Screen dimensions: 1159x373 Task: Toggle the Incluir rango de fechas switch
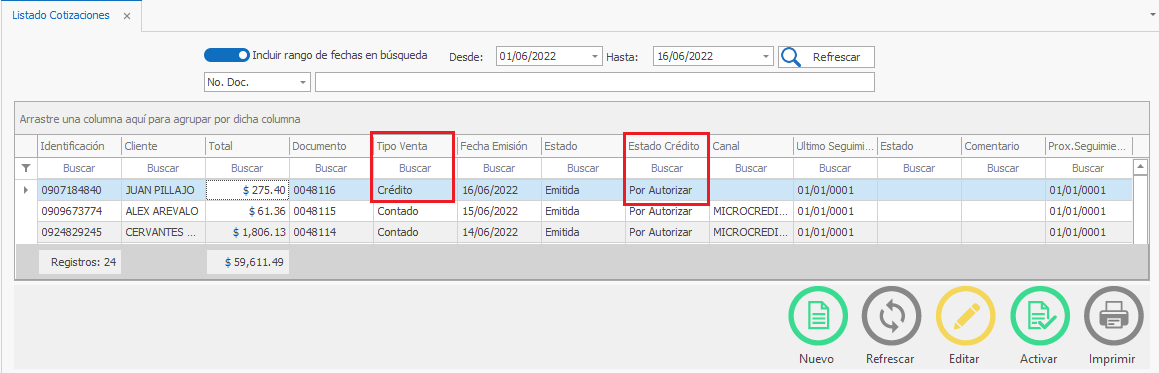click(226, 55)
